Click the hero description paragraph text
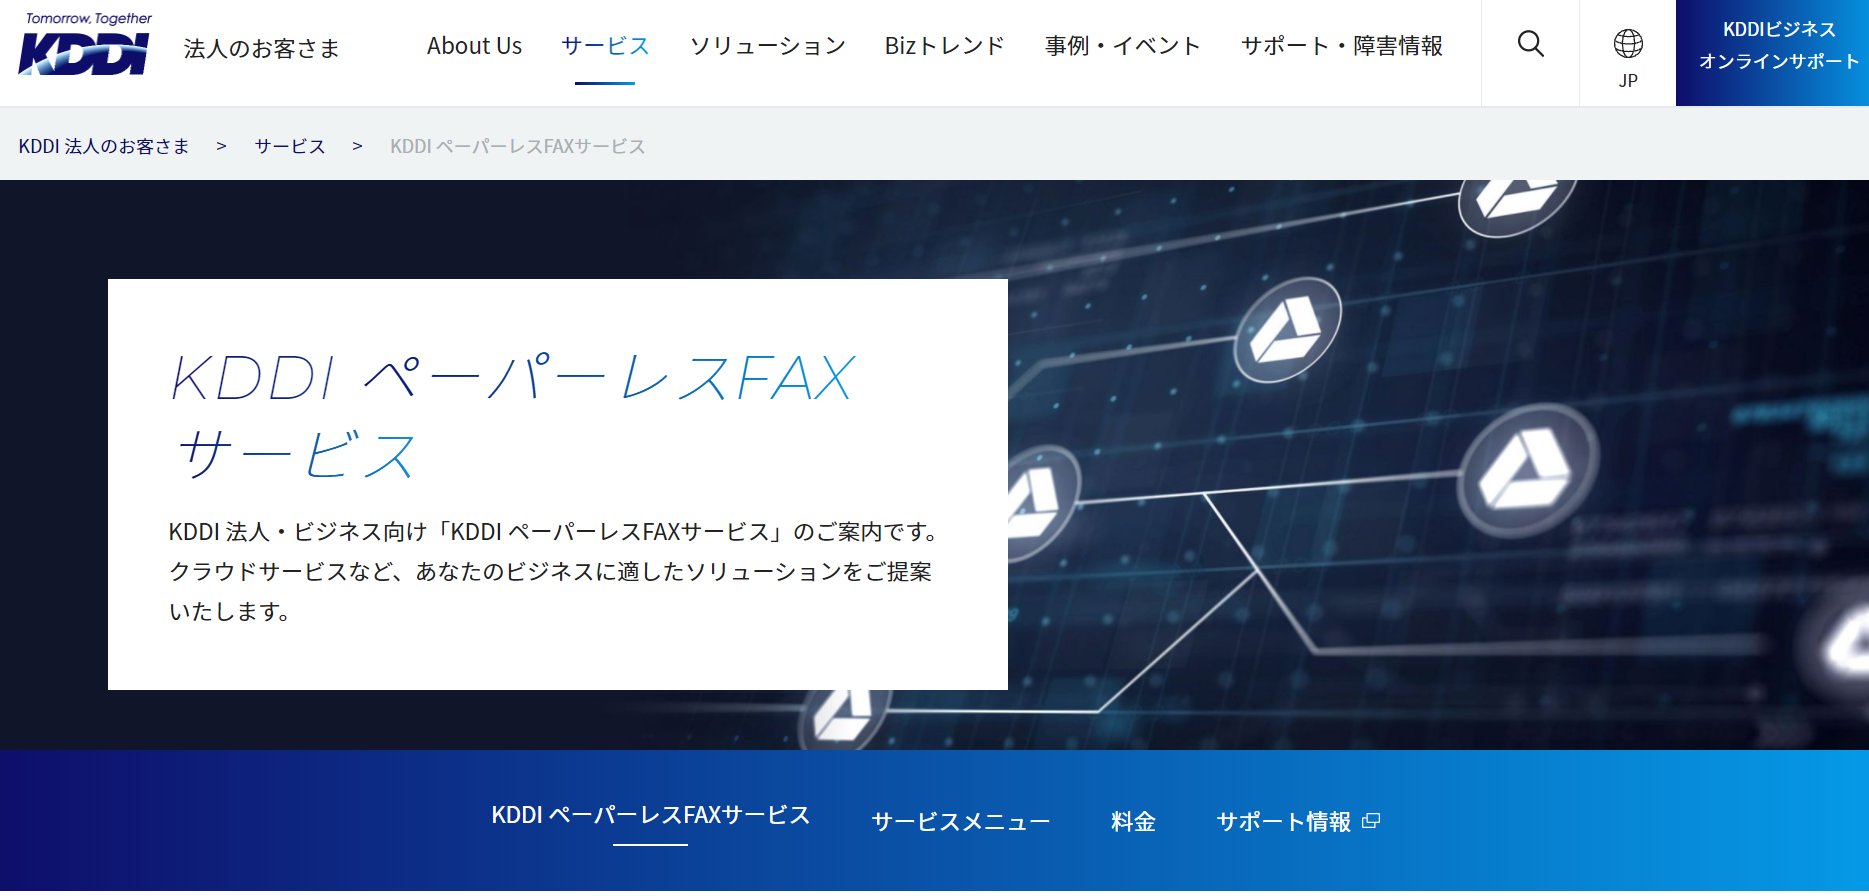The image size is (1869, 896). pos(553,571)
